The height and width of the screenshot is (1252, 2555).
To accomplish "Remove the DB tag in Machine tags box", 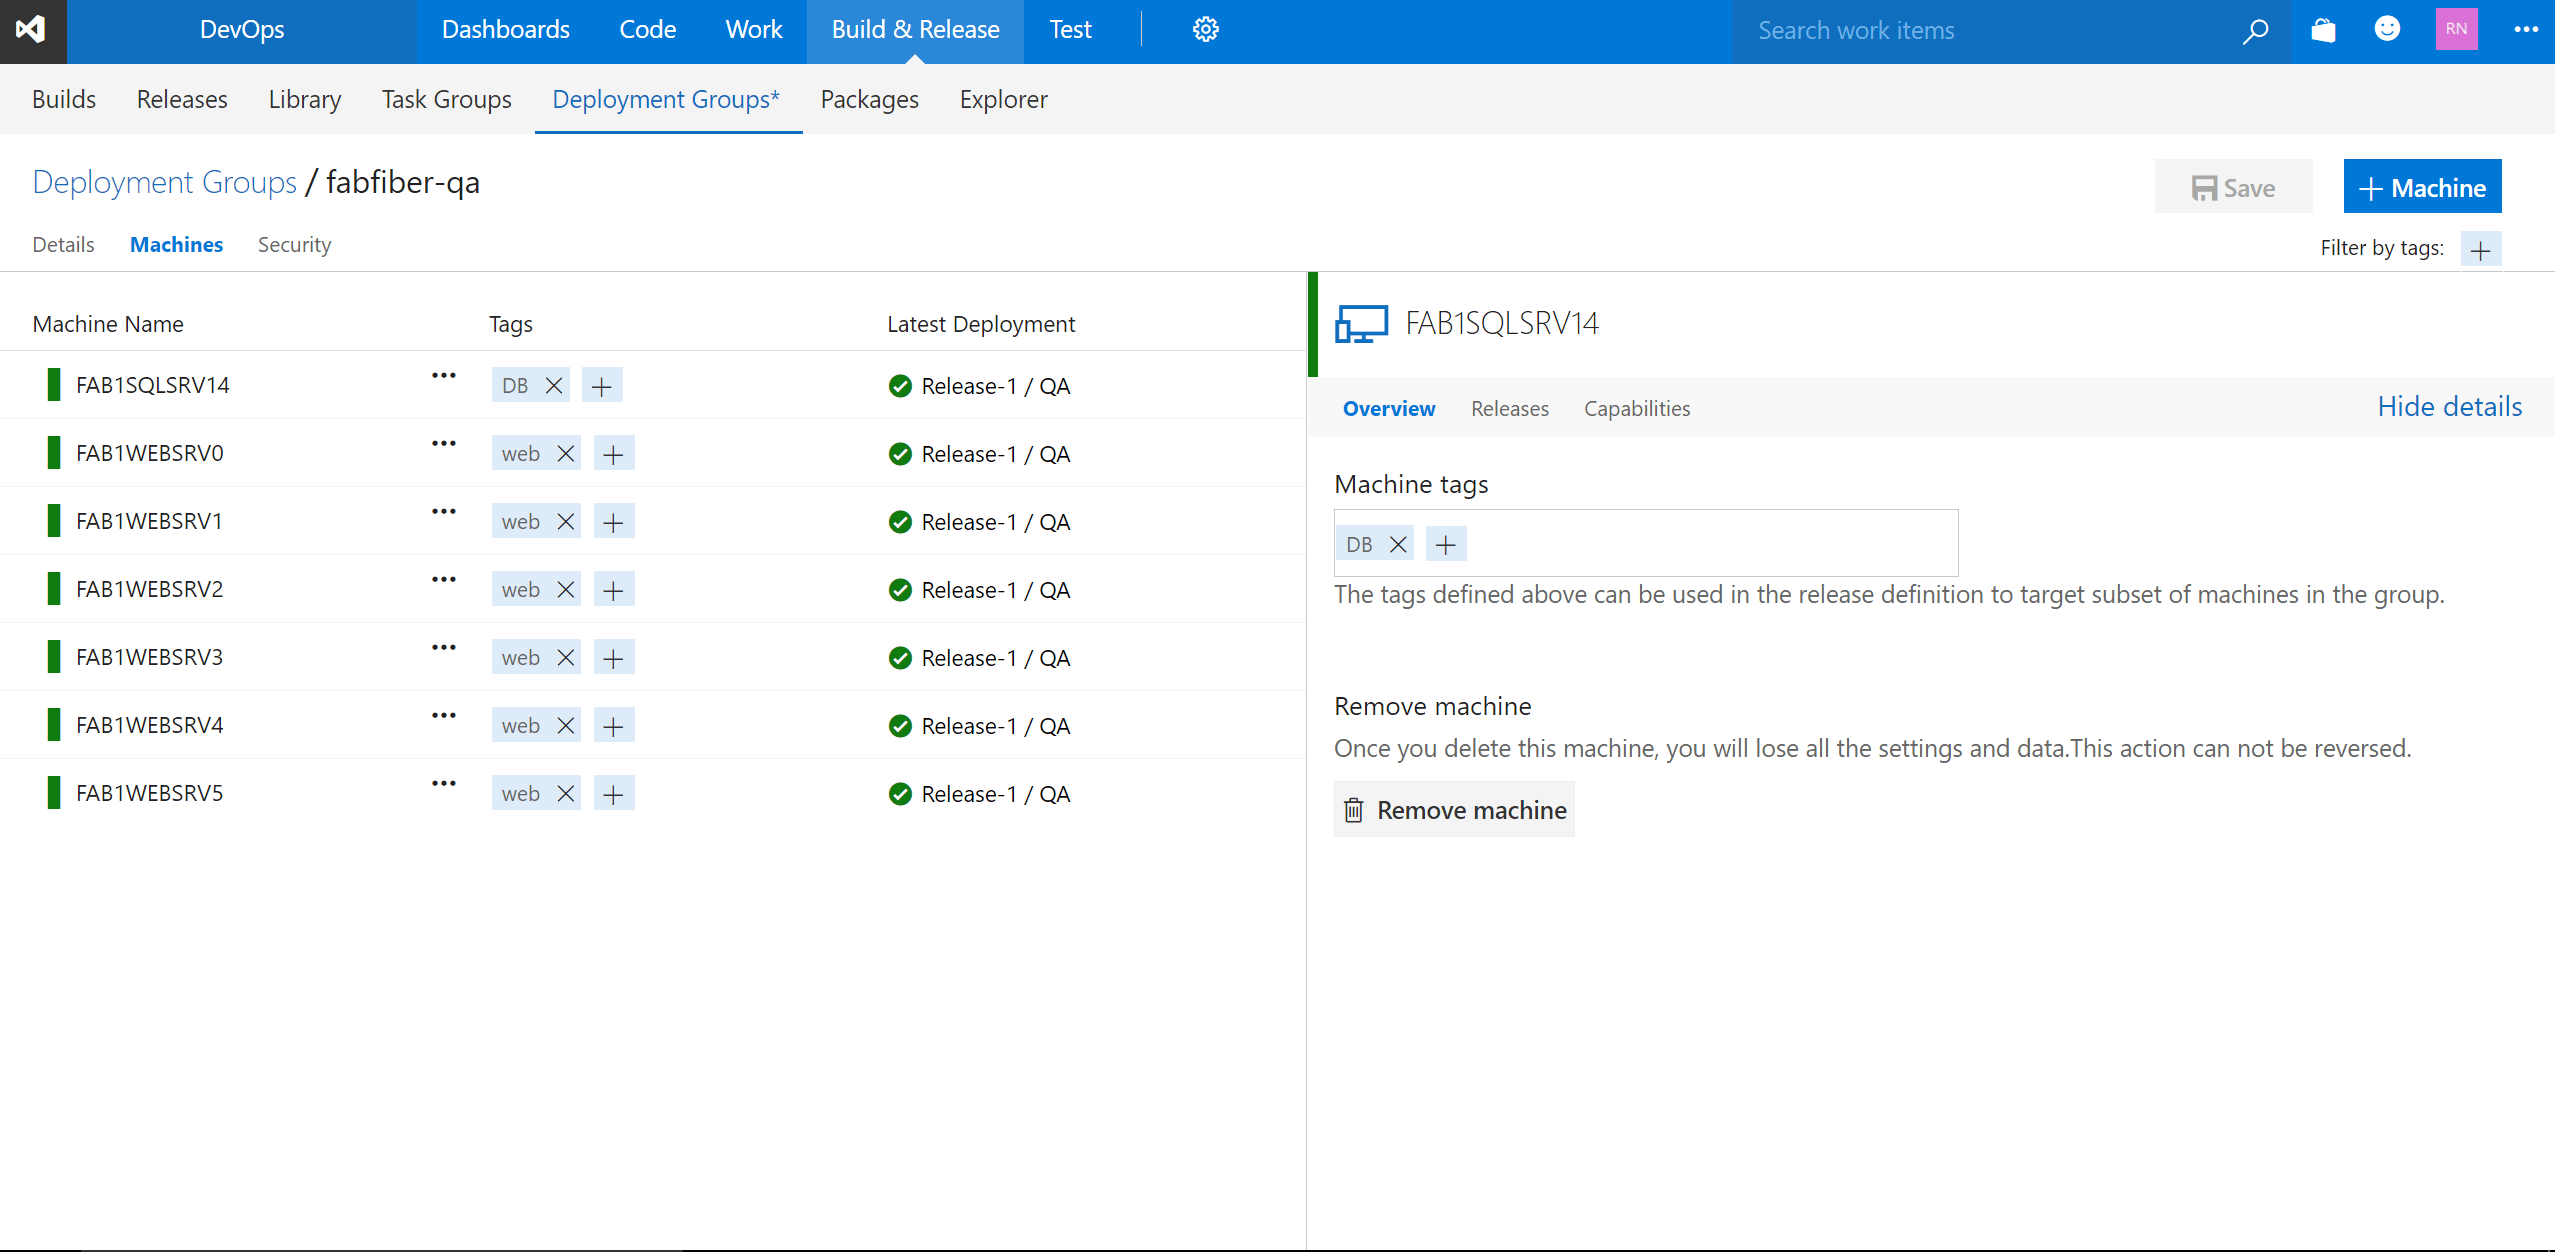I will coord(1399,544).
